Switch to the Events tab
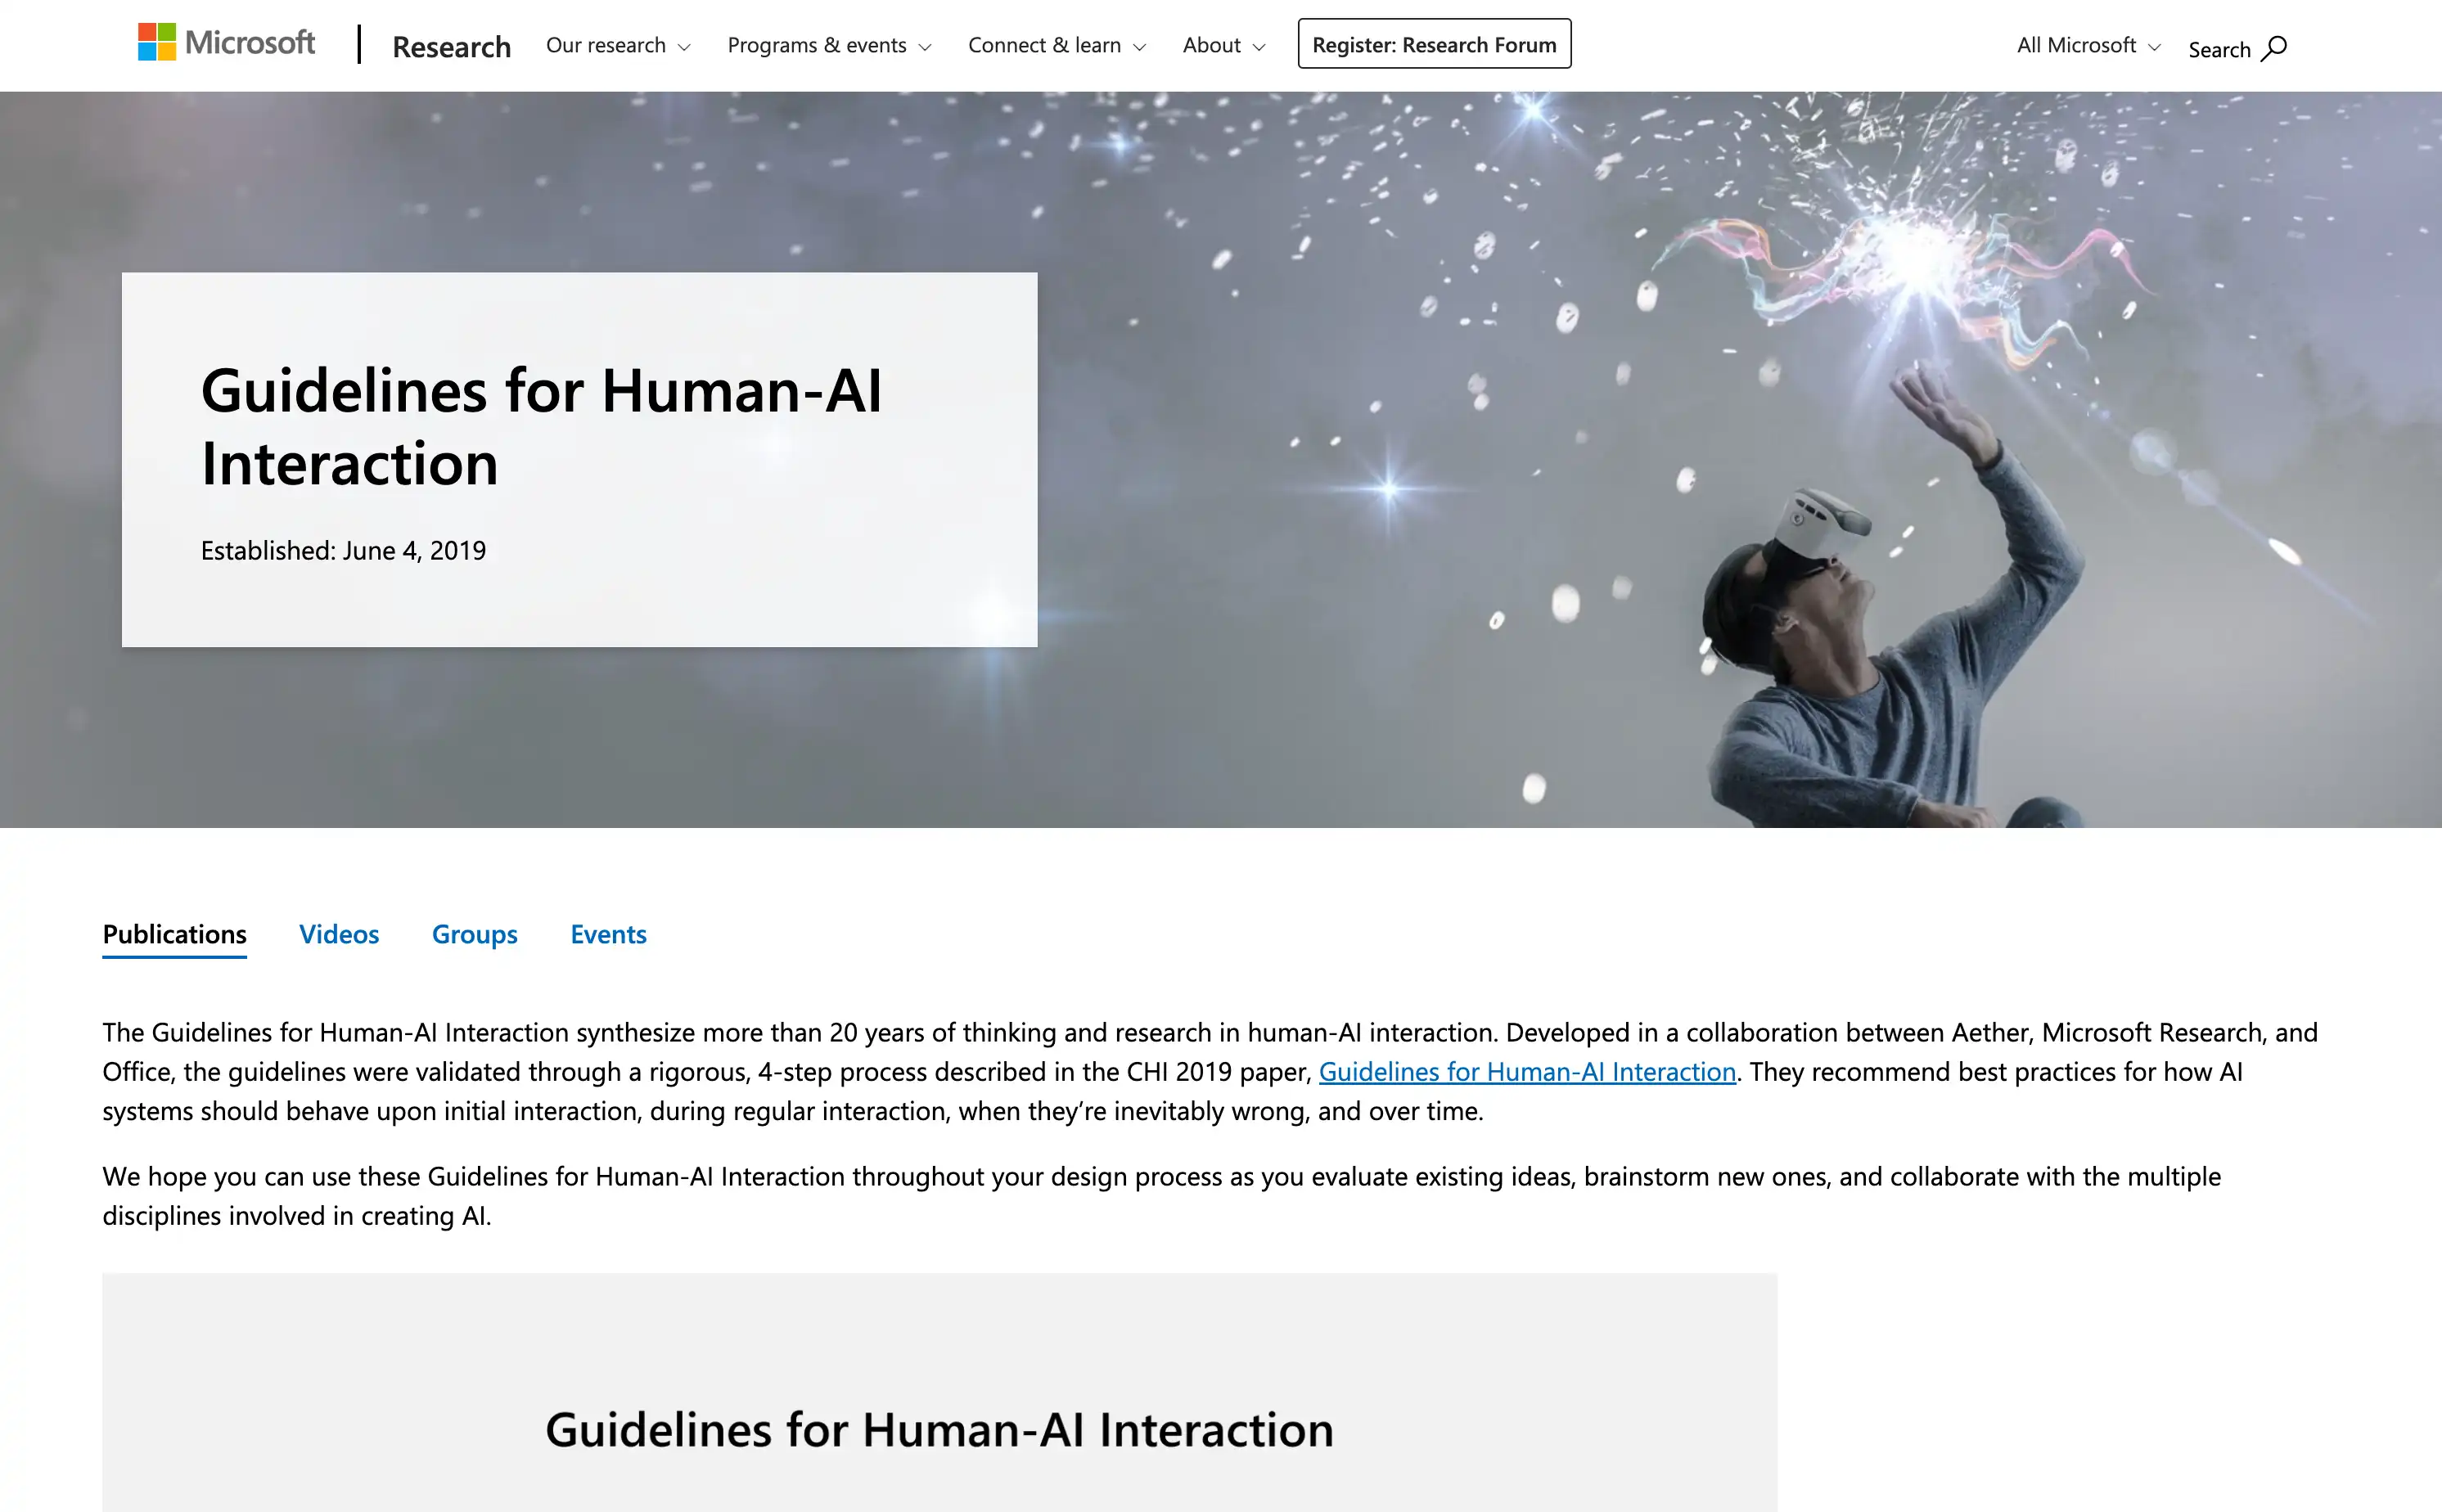 [608, 934]
